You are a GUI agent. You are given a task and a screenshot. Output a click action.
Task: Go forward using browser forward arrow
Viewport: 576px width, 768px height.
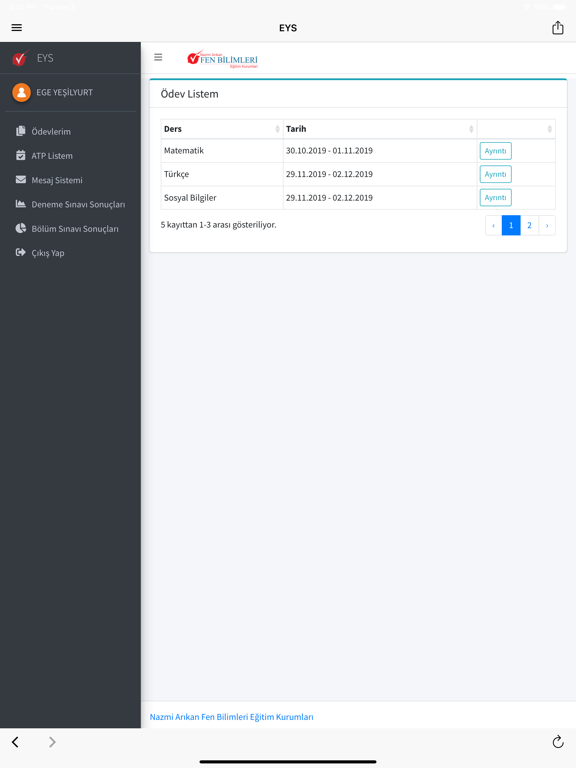pos(52,742)
